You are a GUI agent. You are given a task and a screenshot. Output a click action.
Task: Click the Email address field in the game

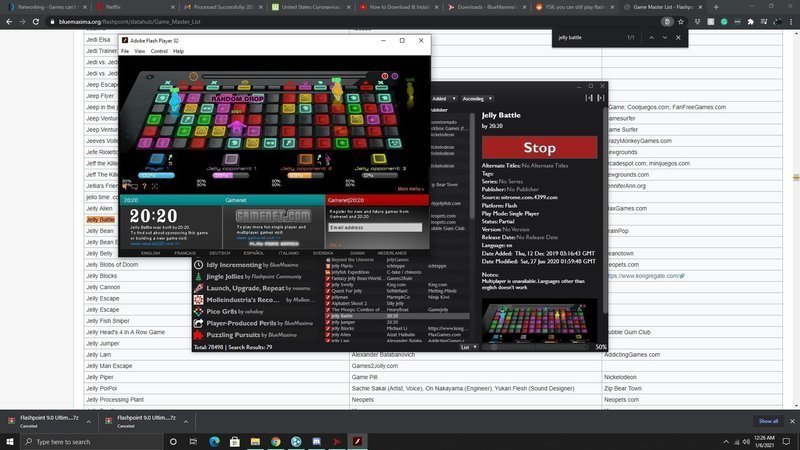375,228
